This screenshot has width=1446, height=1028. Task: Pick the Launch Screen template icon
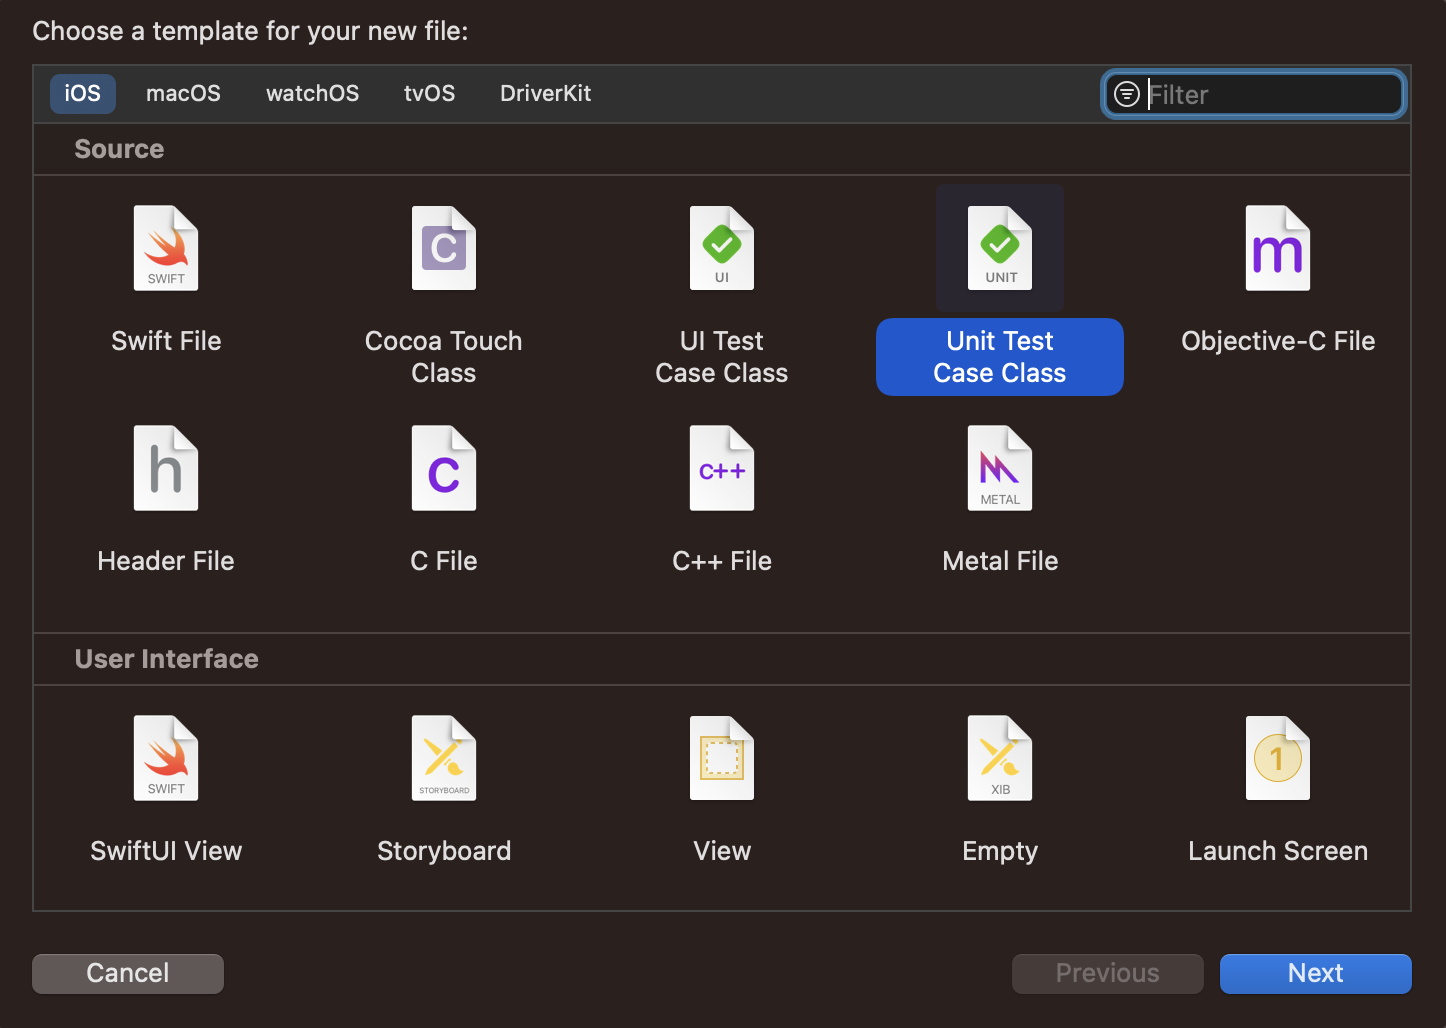click(x=1277, y=758)
